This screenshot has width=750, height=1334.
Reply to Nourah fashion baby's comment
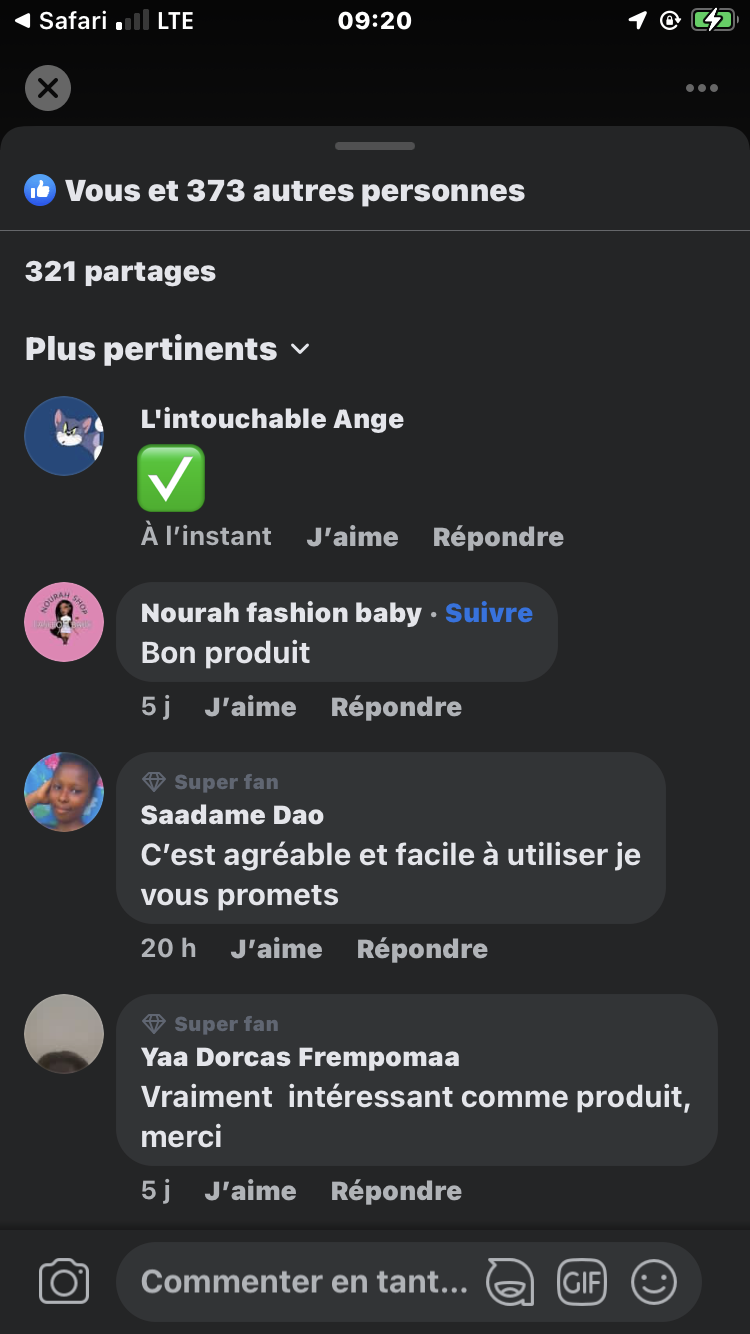coord(396,707)
